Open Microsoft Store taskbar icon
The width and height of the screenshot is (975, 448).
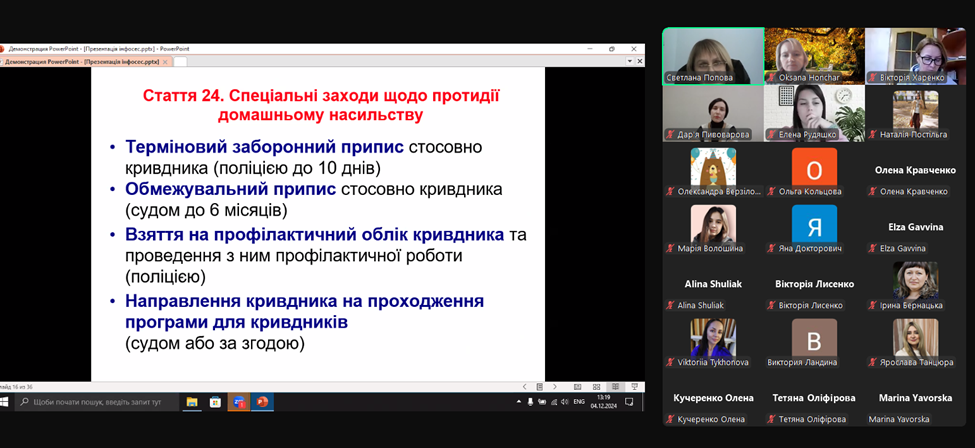tap(214, 402)
